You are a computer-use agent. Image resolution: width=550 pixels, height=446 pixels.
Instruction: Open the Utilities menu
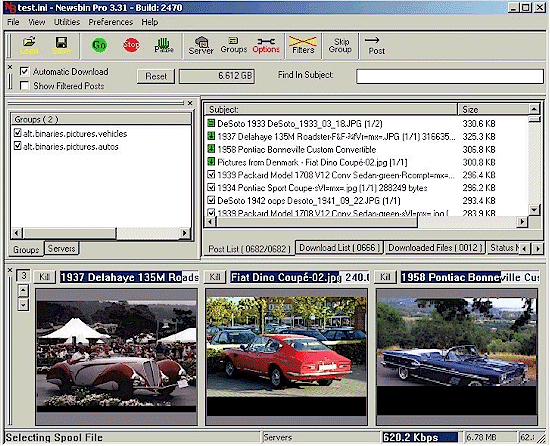[x=67, y=22]
